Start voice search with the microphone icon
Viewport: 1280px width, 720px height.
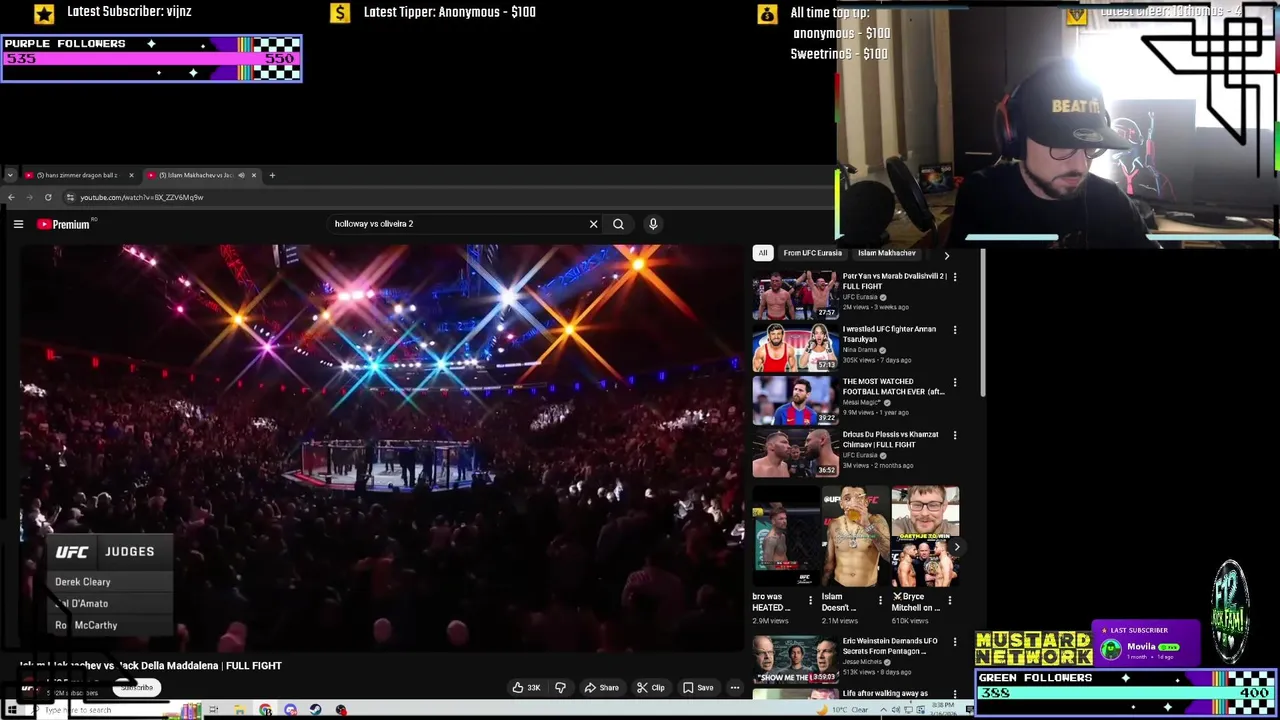coord(653,224)
